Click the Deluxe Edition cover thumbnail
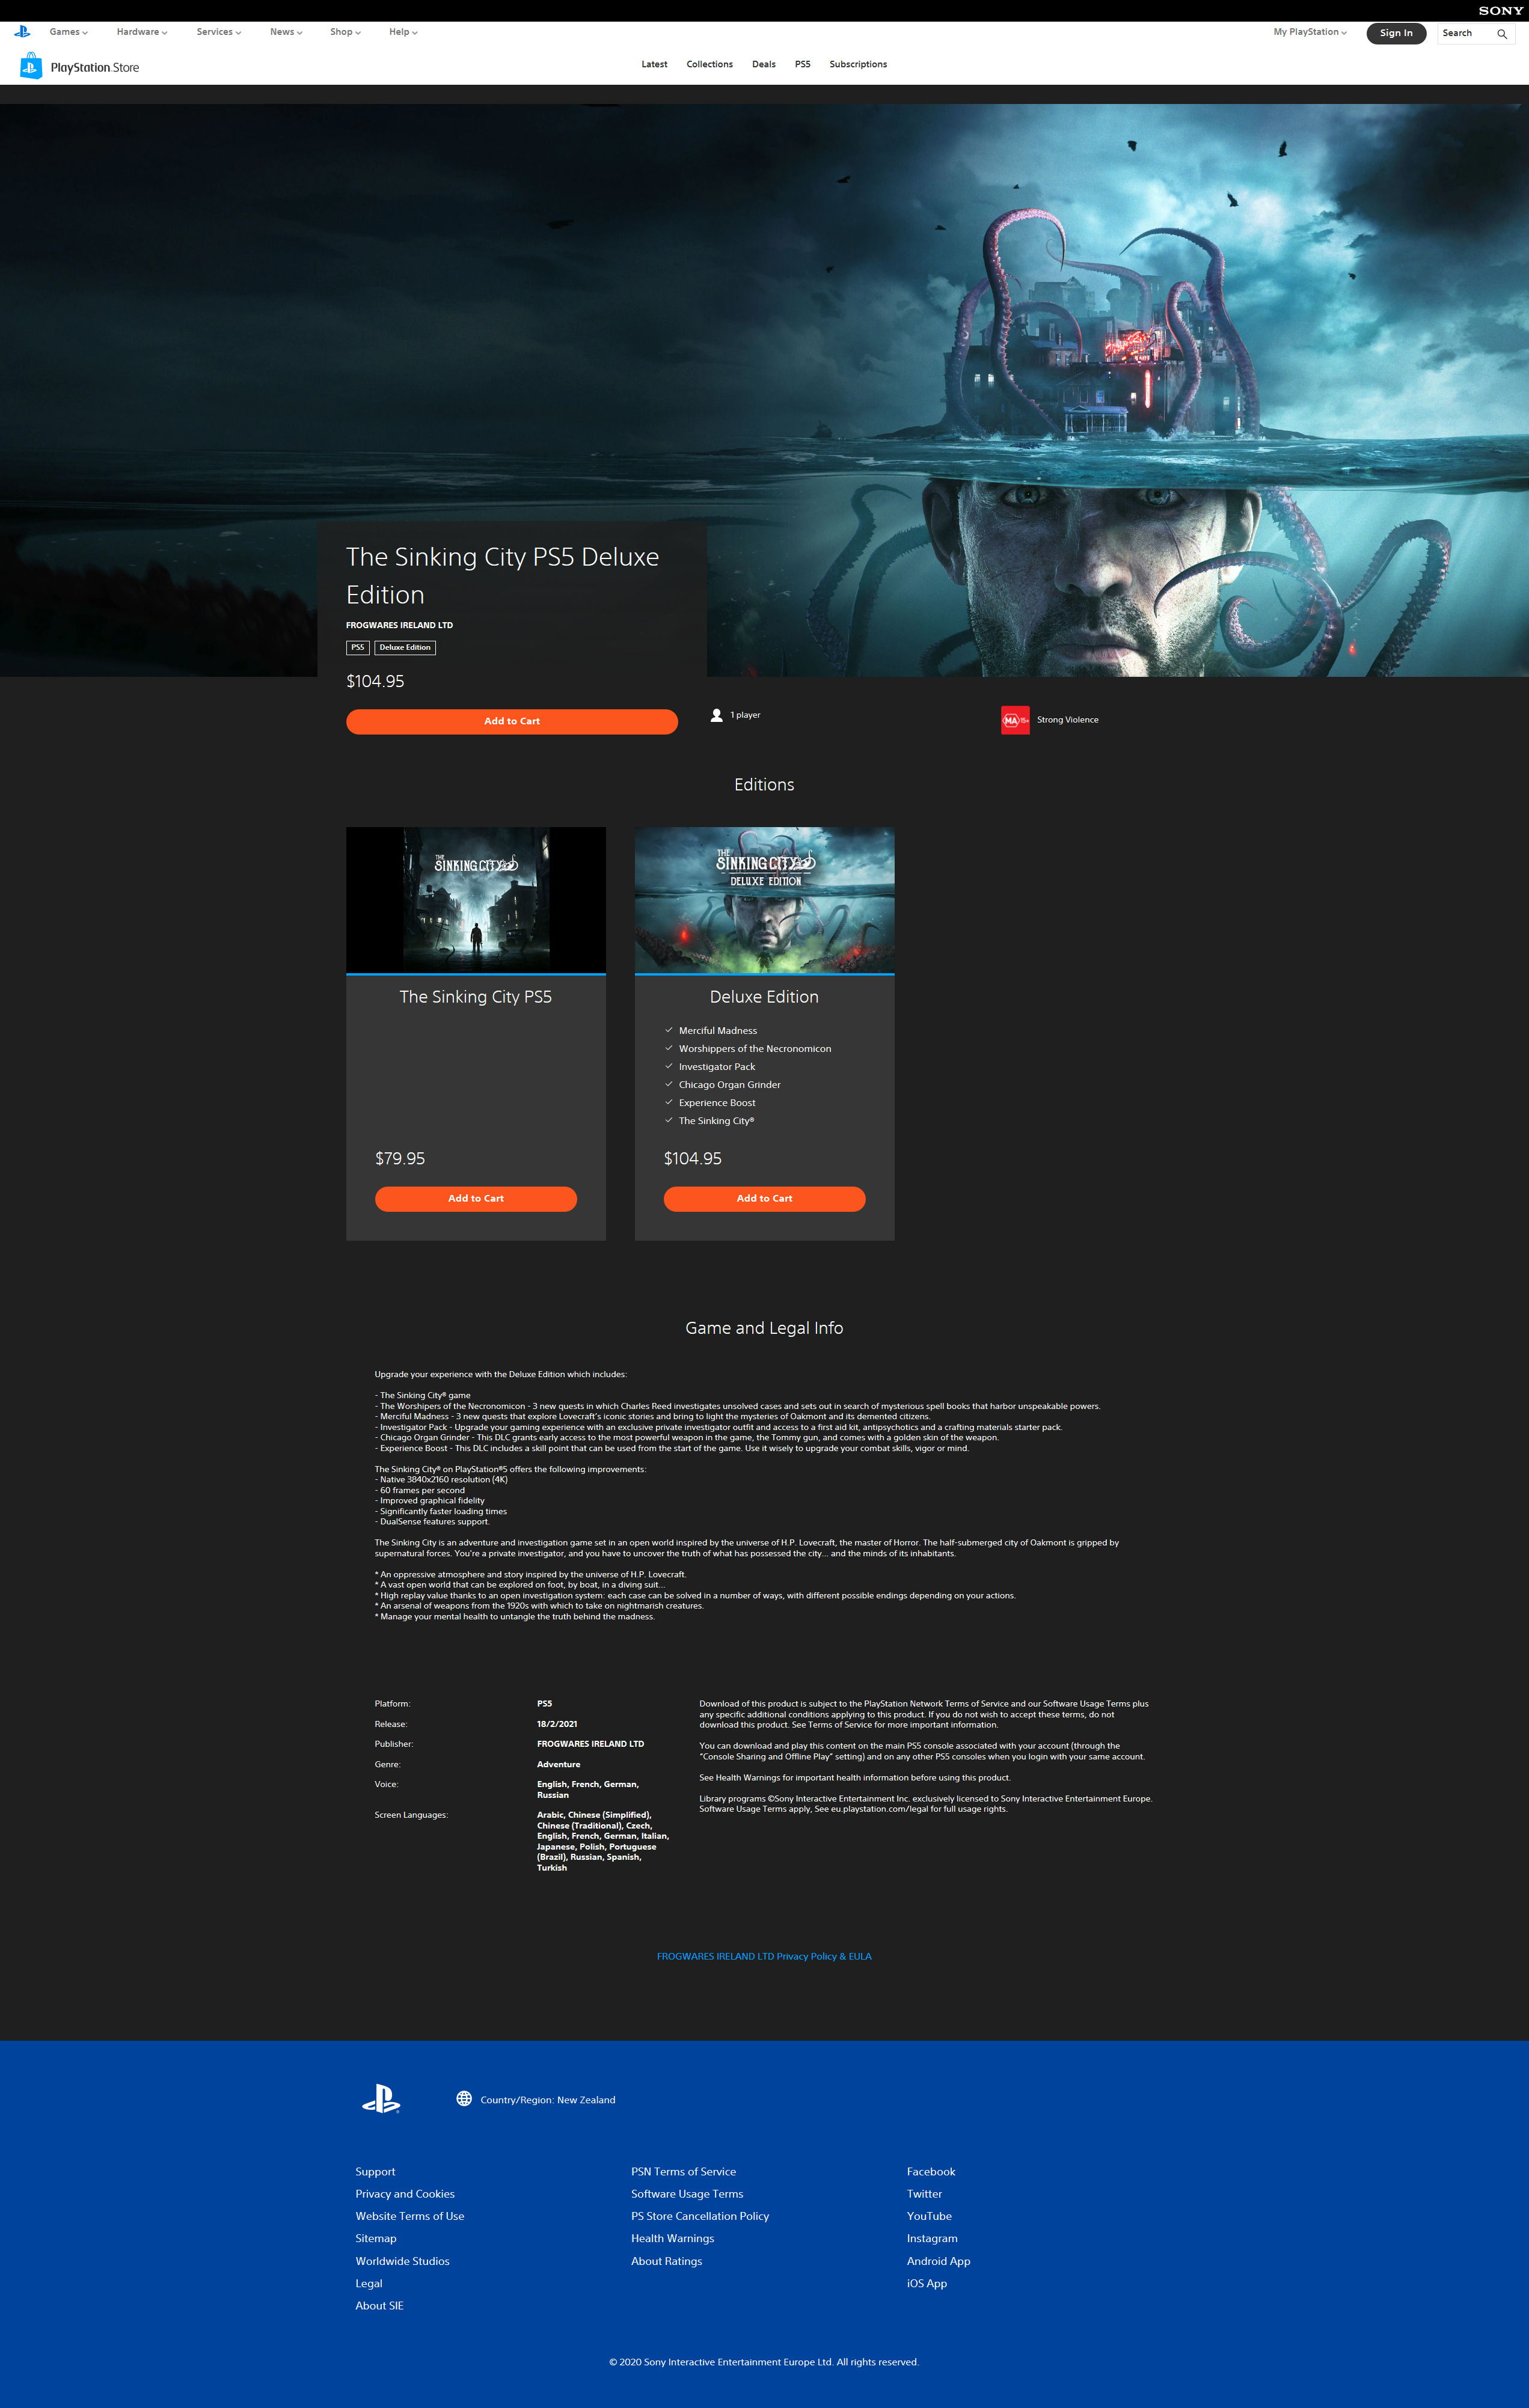The height and width of the screenshot is (2408, 1529). point(764,899)
